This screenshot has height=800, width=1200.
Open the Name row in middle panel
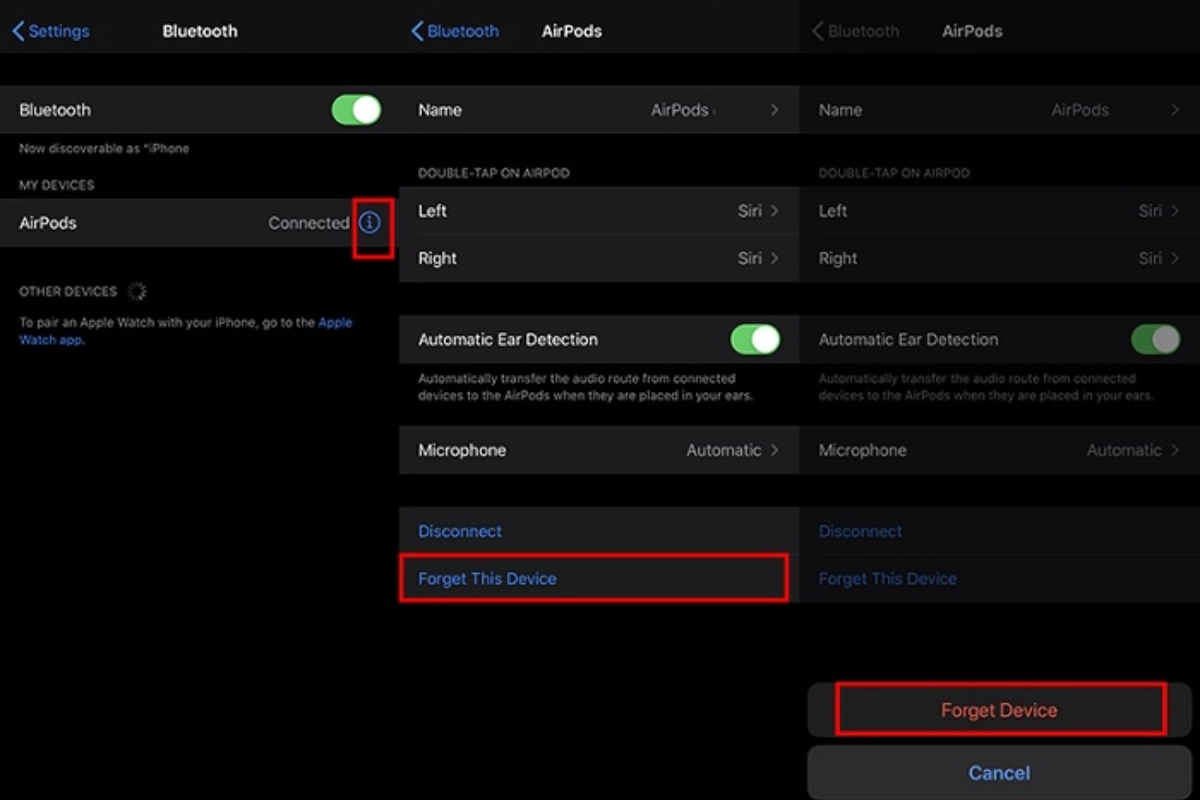(598, 110)
